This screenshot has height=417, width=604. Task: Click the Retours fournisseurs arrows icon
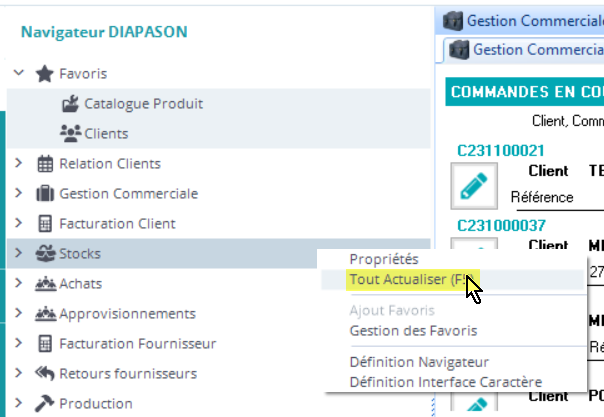[44, 373]
